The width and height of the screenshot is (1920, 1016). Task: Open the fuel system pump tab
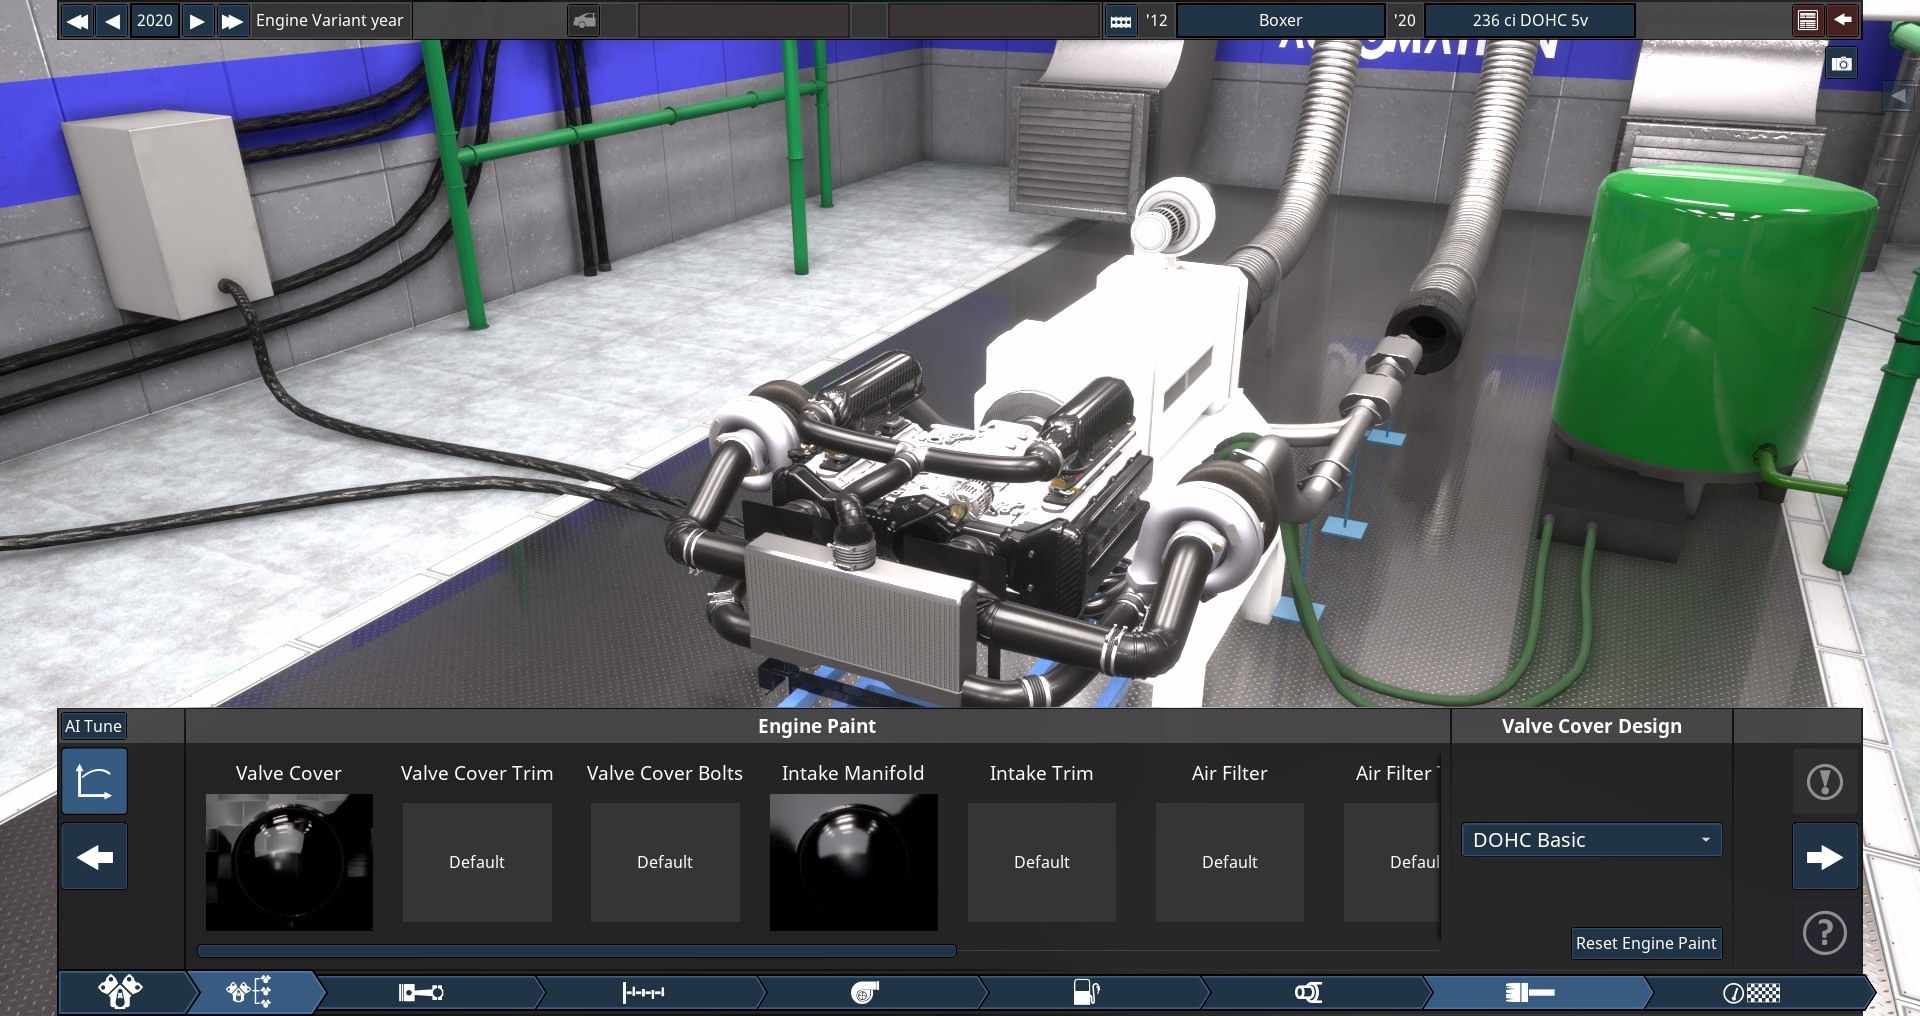click(1086, 992)
